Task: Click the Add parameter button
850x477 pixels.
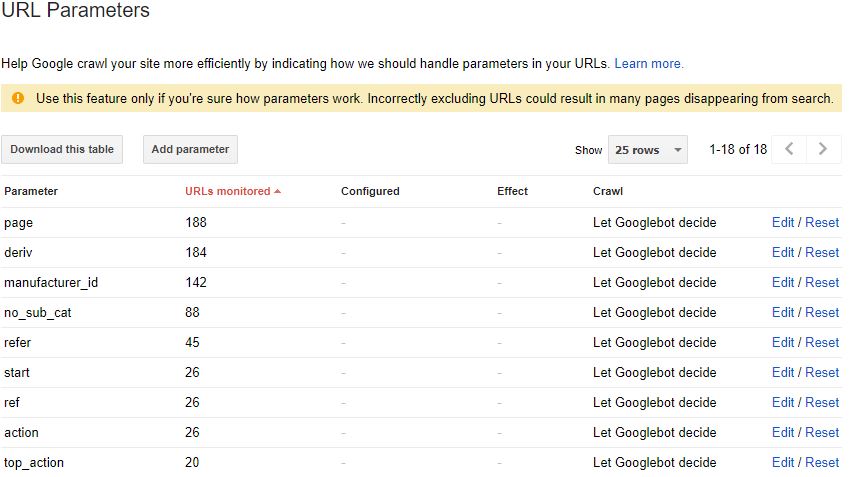Action: [x=190, y=150]
